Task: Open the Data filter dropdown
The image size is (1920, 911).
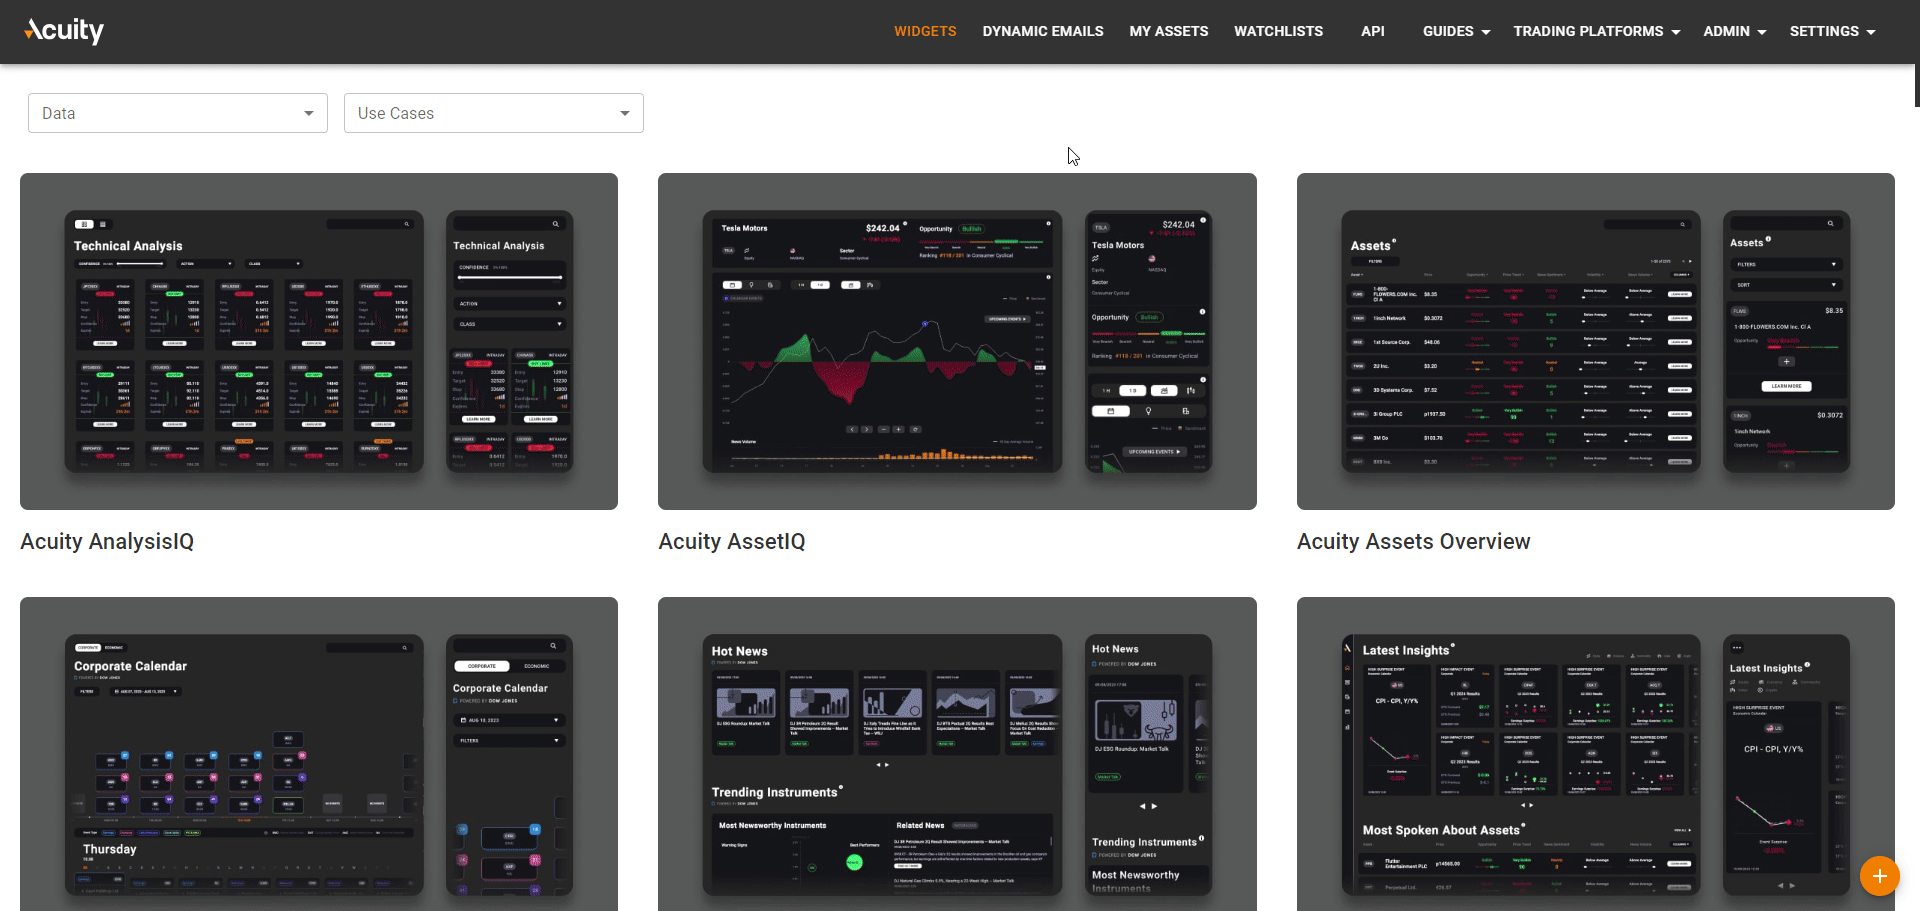Action: pyautogui.click(x=178, y=113)
